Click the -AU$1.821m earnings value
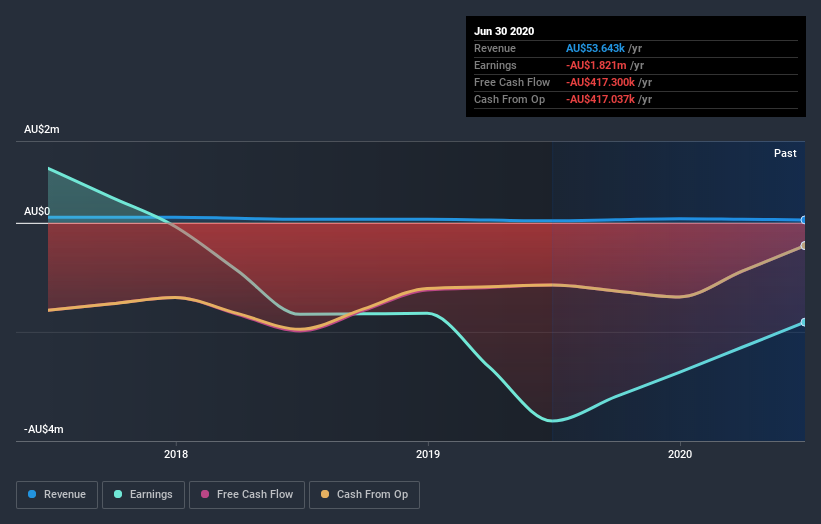The image size is (821, 524). click(596, 65)
